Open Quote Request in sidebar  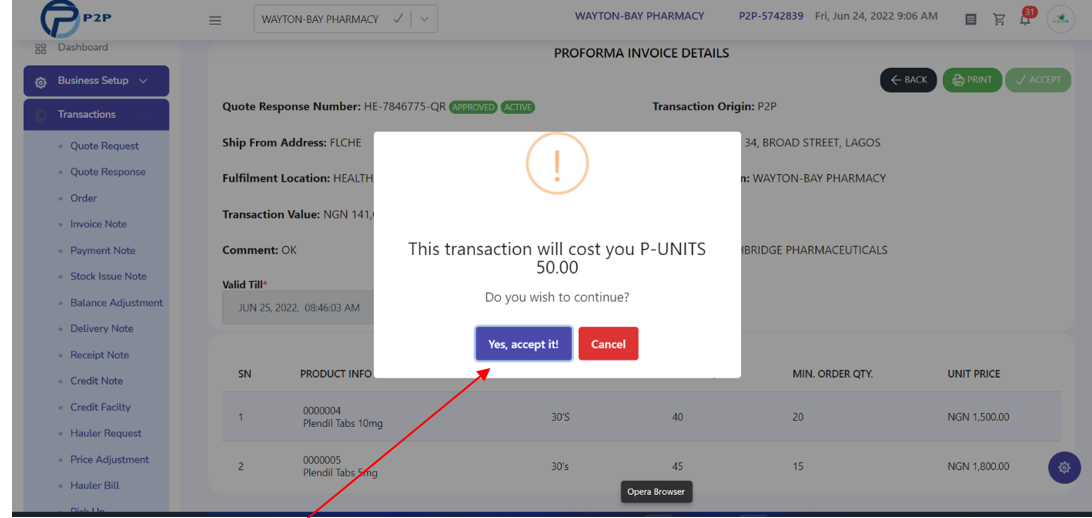click(104, 146)
